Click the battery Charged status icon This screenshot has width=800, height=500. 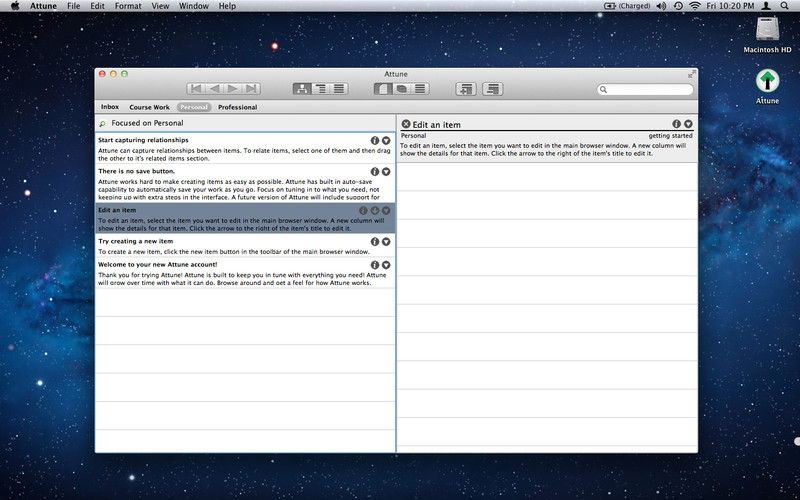click(x=627, y=6)
